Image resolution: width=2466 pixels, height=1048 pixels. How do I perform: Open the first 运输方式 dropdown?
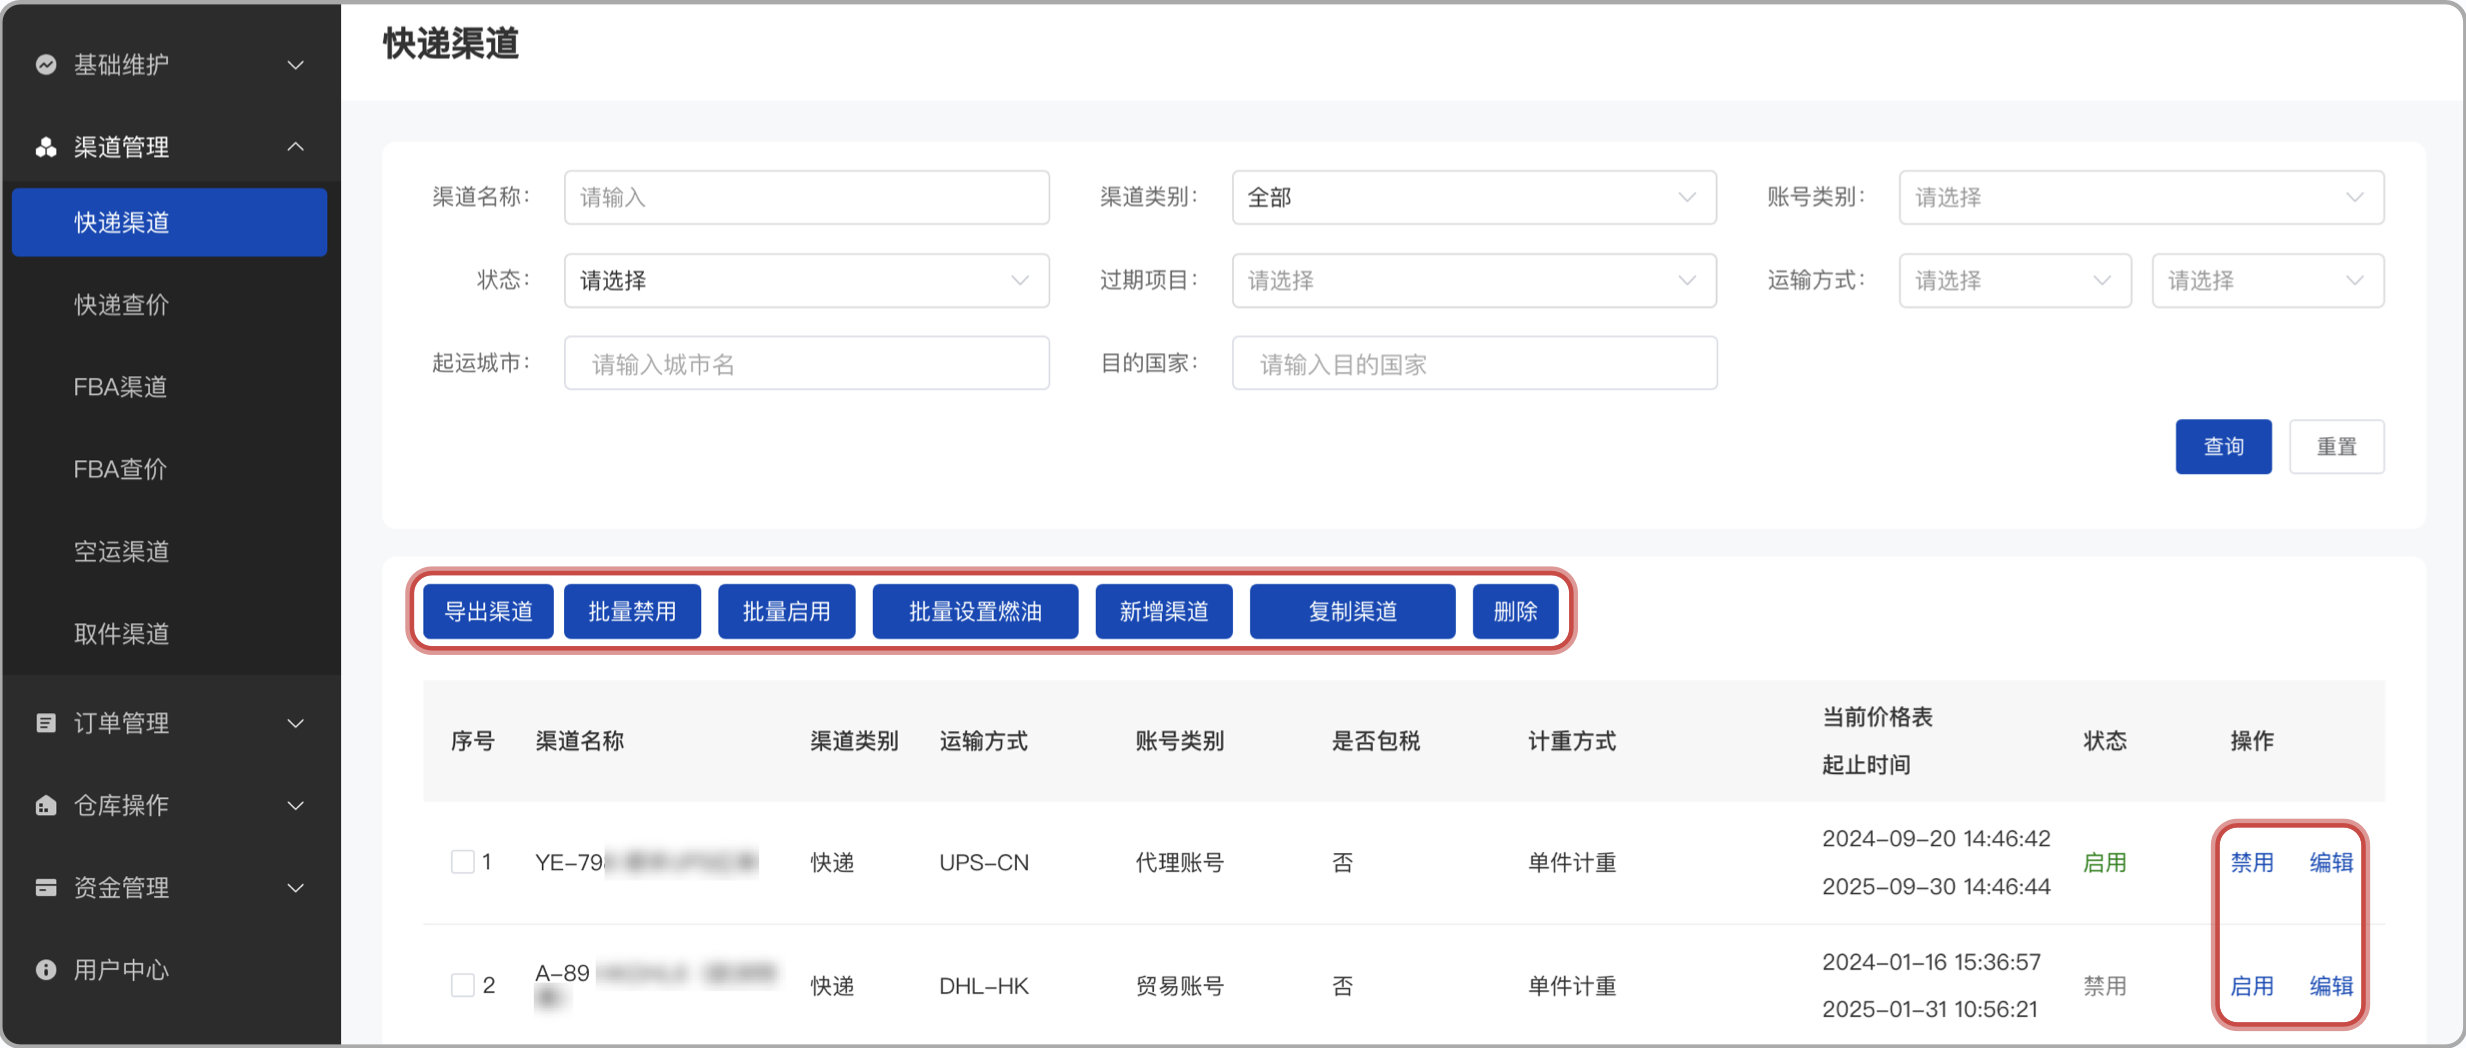coord(2014,281)
